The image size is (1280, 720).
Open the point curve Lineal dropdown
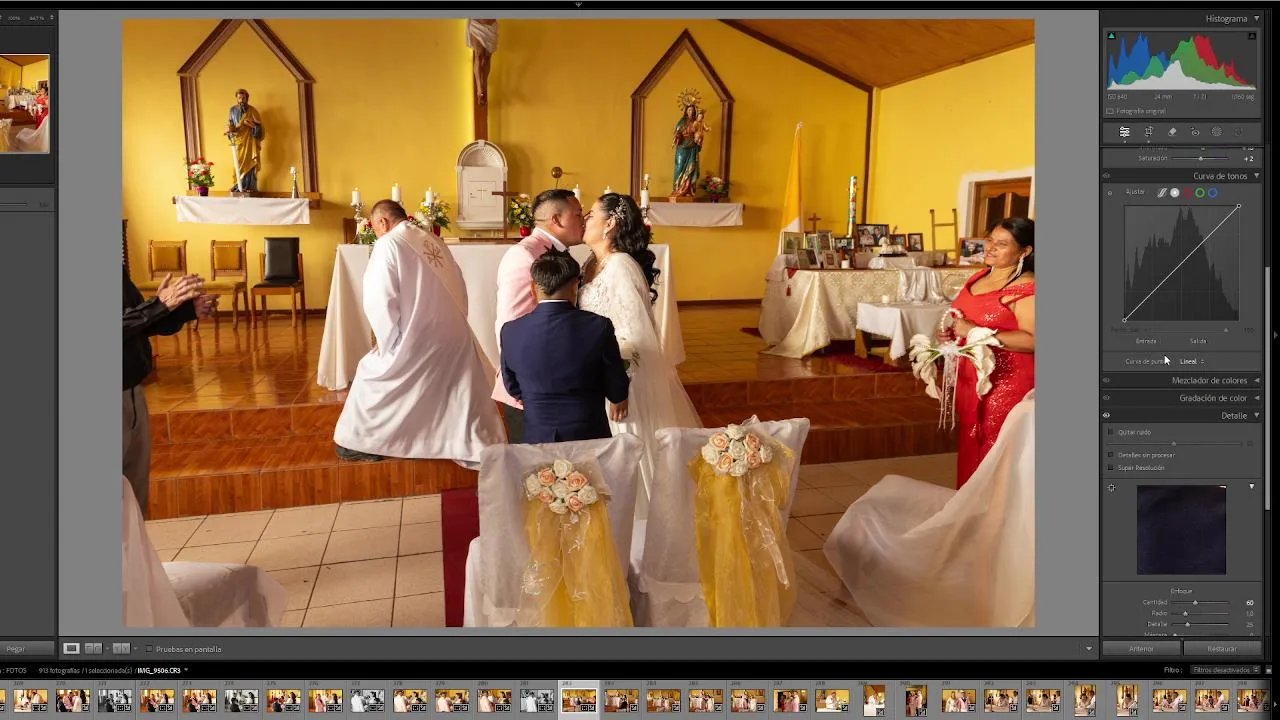pyautogui.click(x=1191, y=361)
